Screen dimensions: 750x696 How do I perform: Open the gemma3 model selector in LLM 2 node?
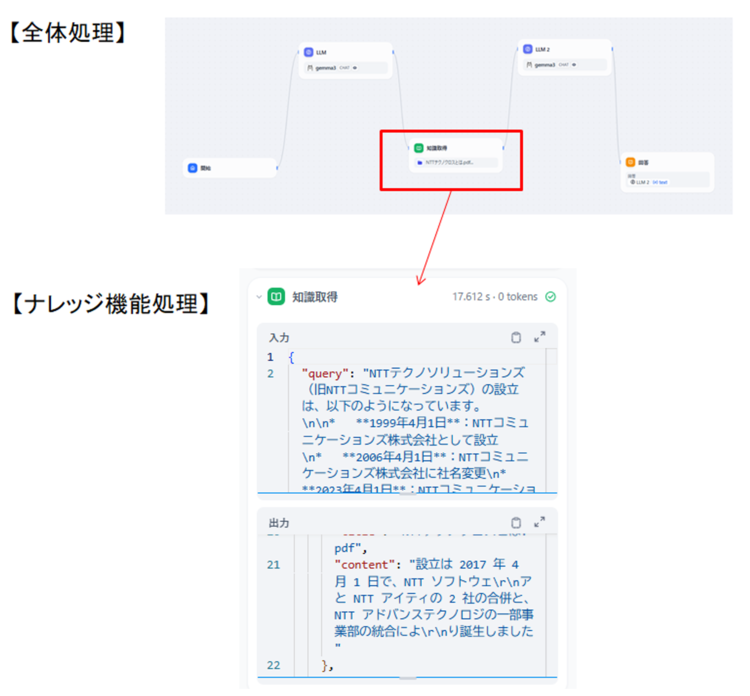click(x=565, y=65)
